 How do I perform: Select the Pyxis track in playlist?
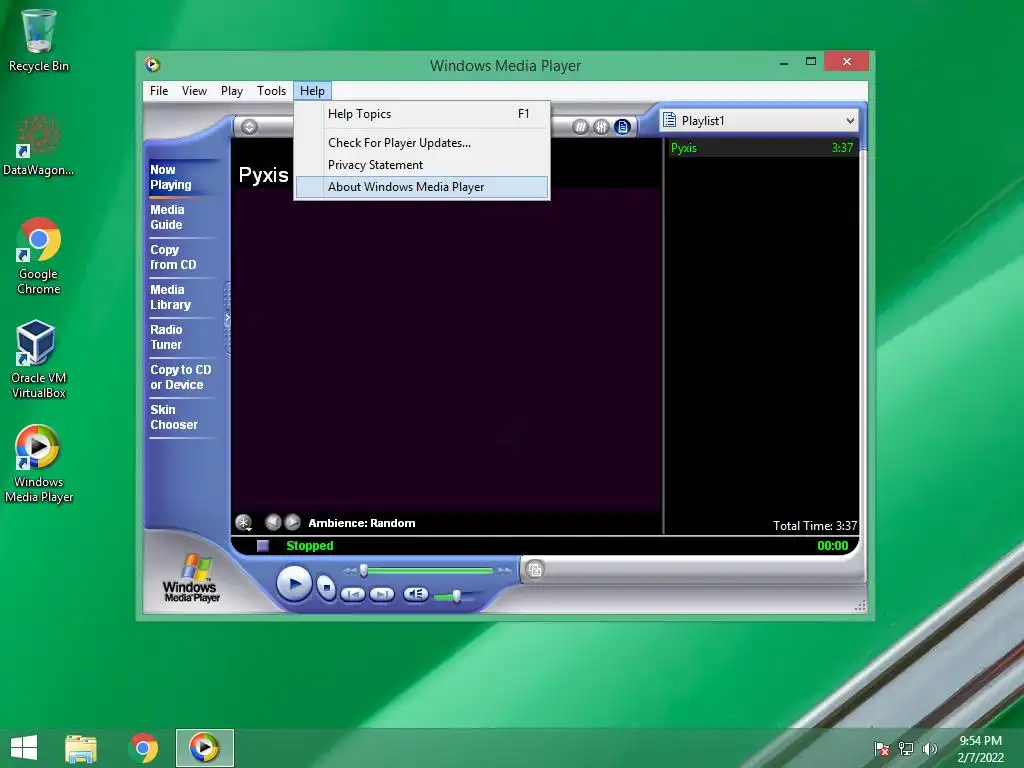click(x=761, y=148)
